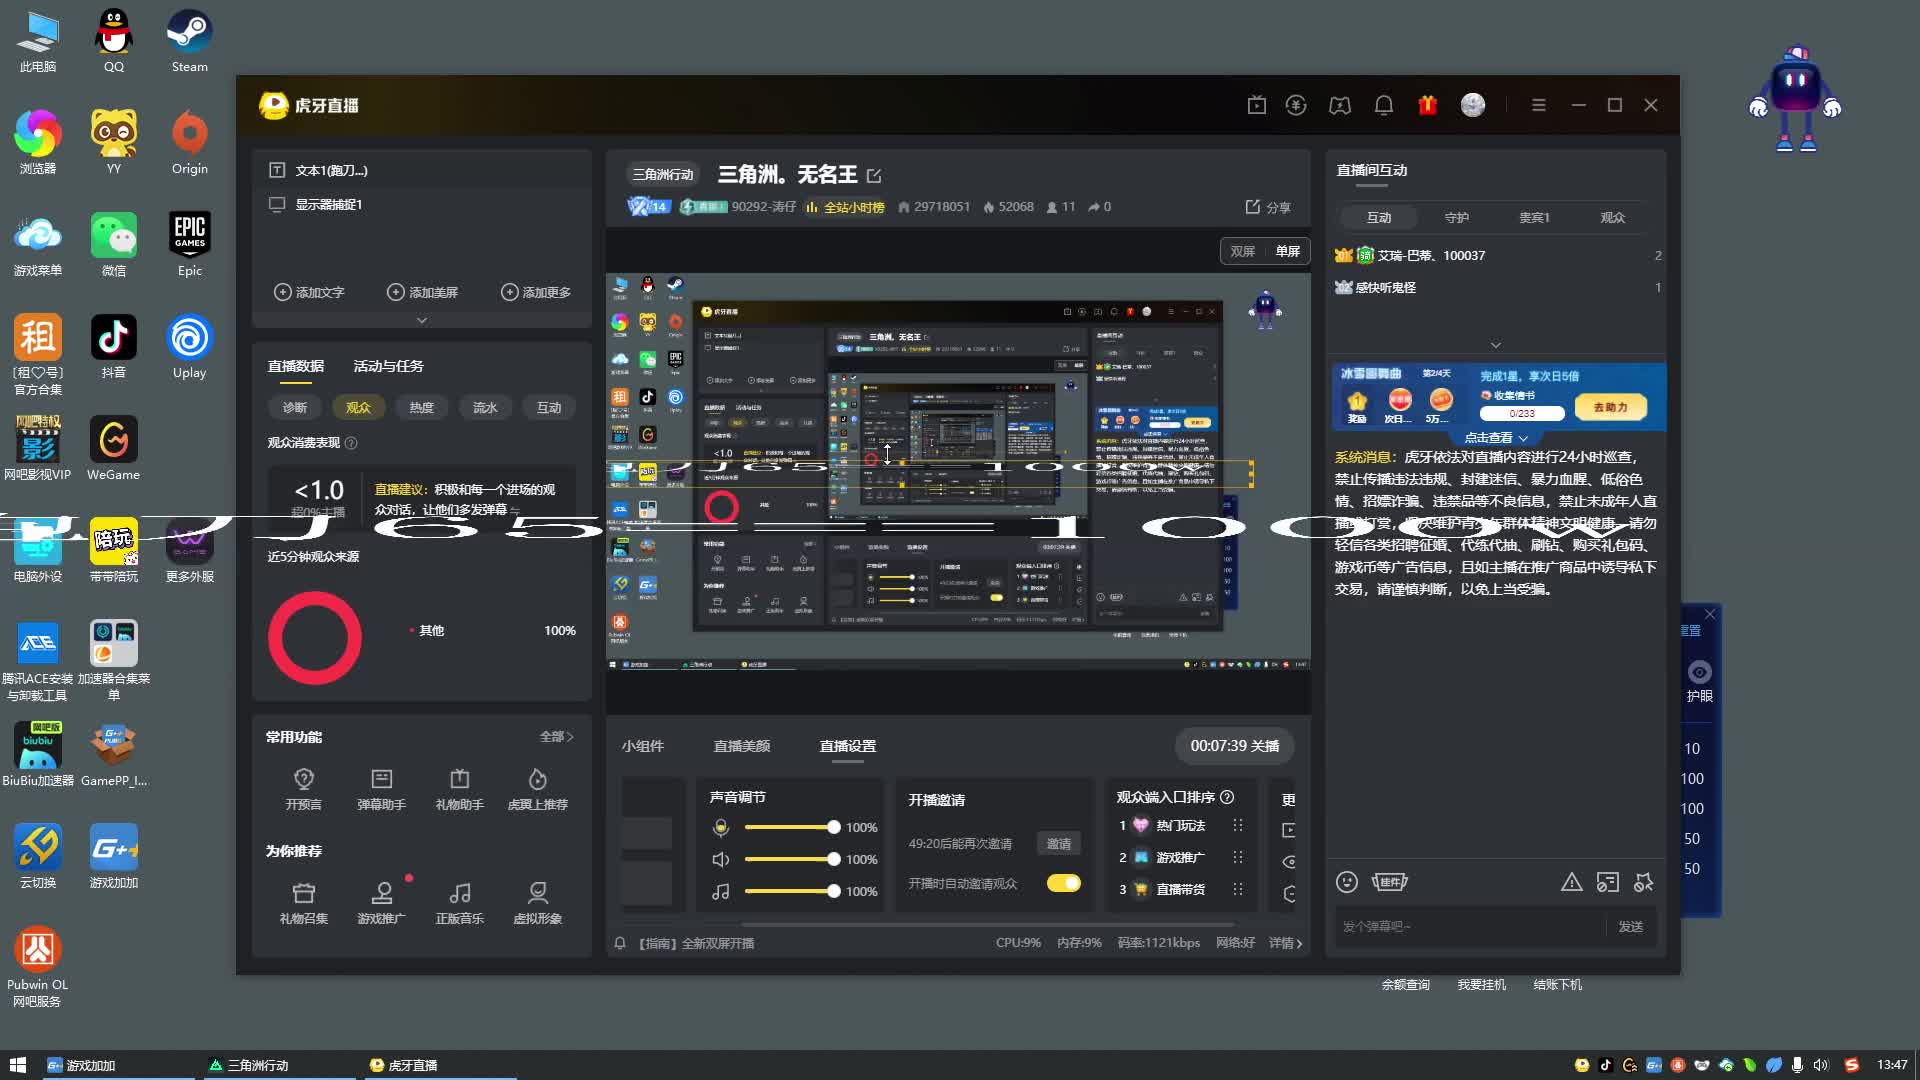1920x1080 pixels.
Task: Click the gift box icon in title bar
Action: [x=1427, y=105]
